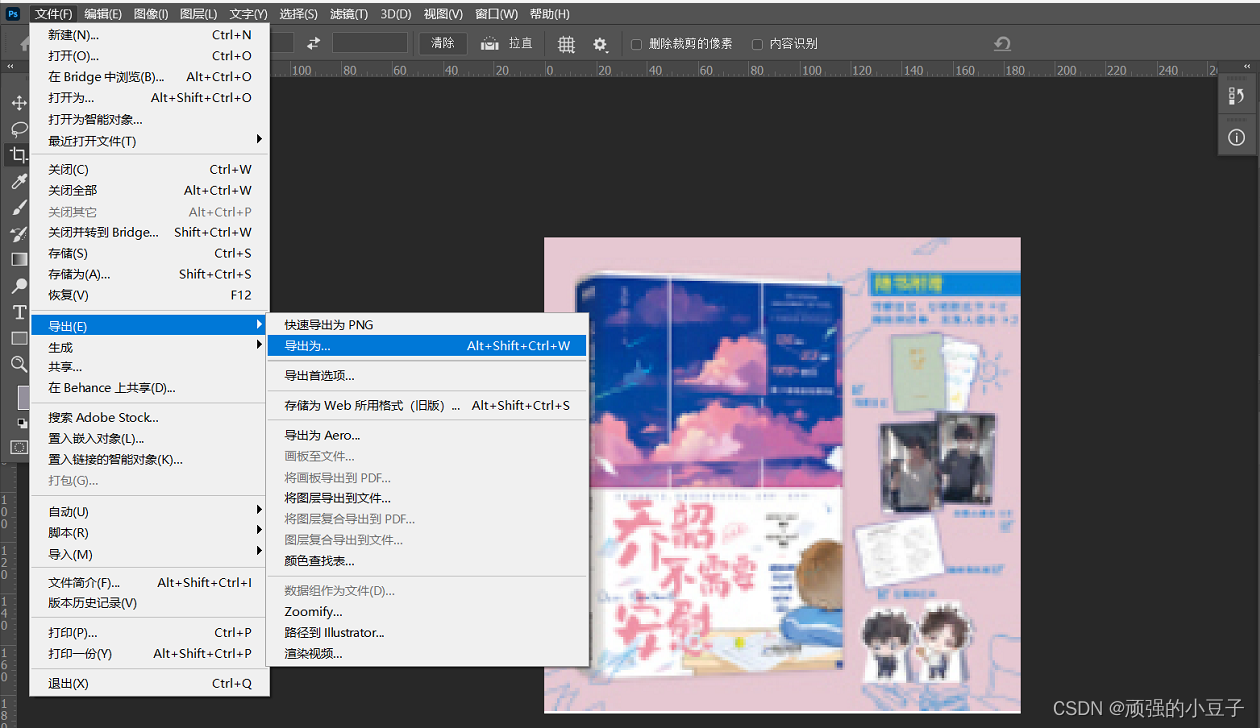The width and height of the screenshot is (1260, 728).
Task: Choose New (新建) in File menu
Action: (149, 35)
